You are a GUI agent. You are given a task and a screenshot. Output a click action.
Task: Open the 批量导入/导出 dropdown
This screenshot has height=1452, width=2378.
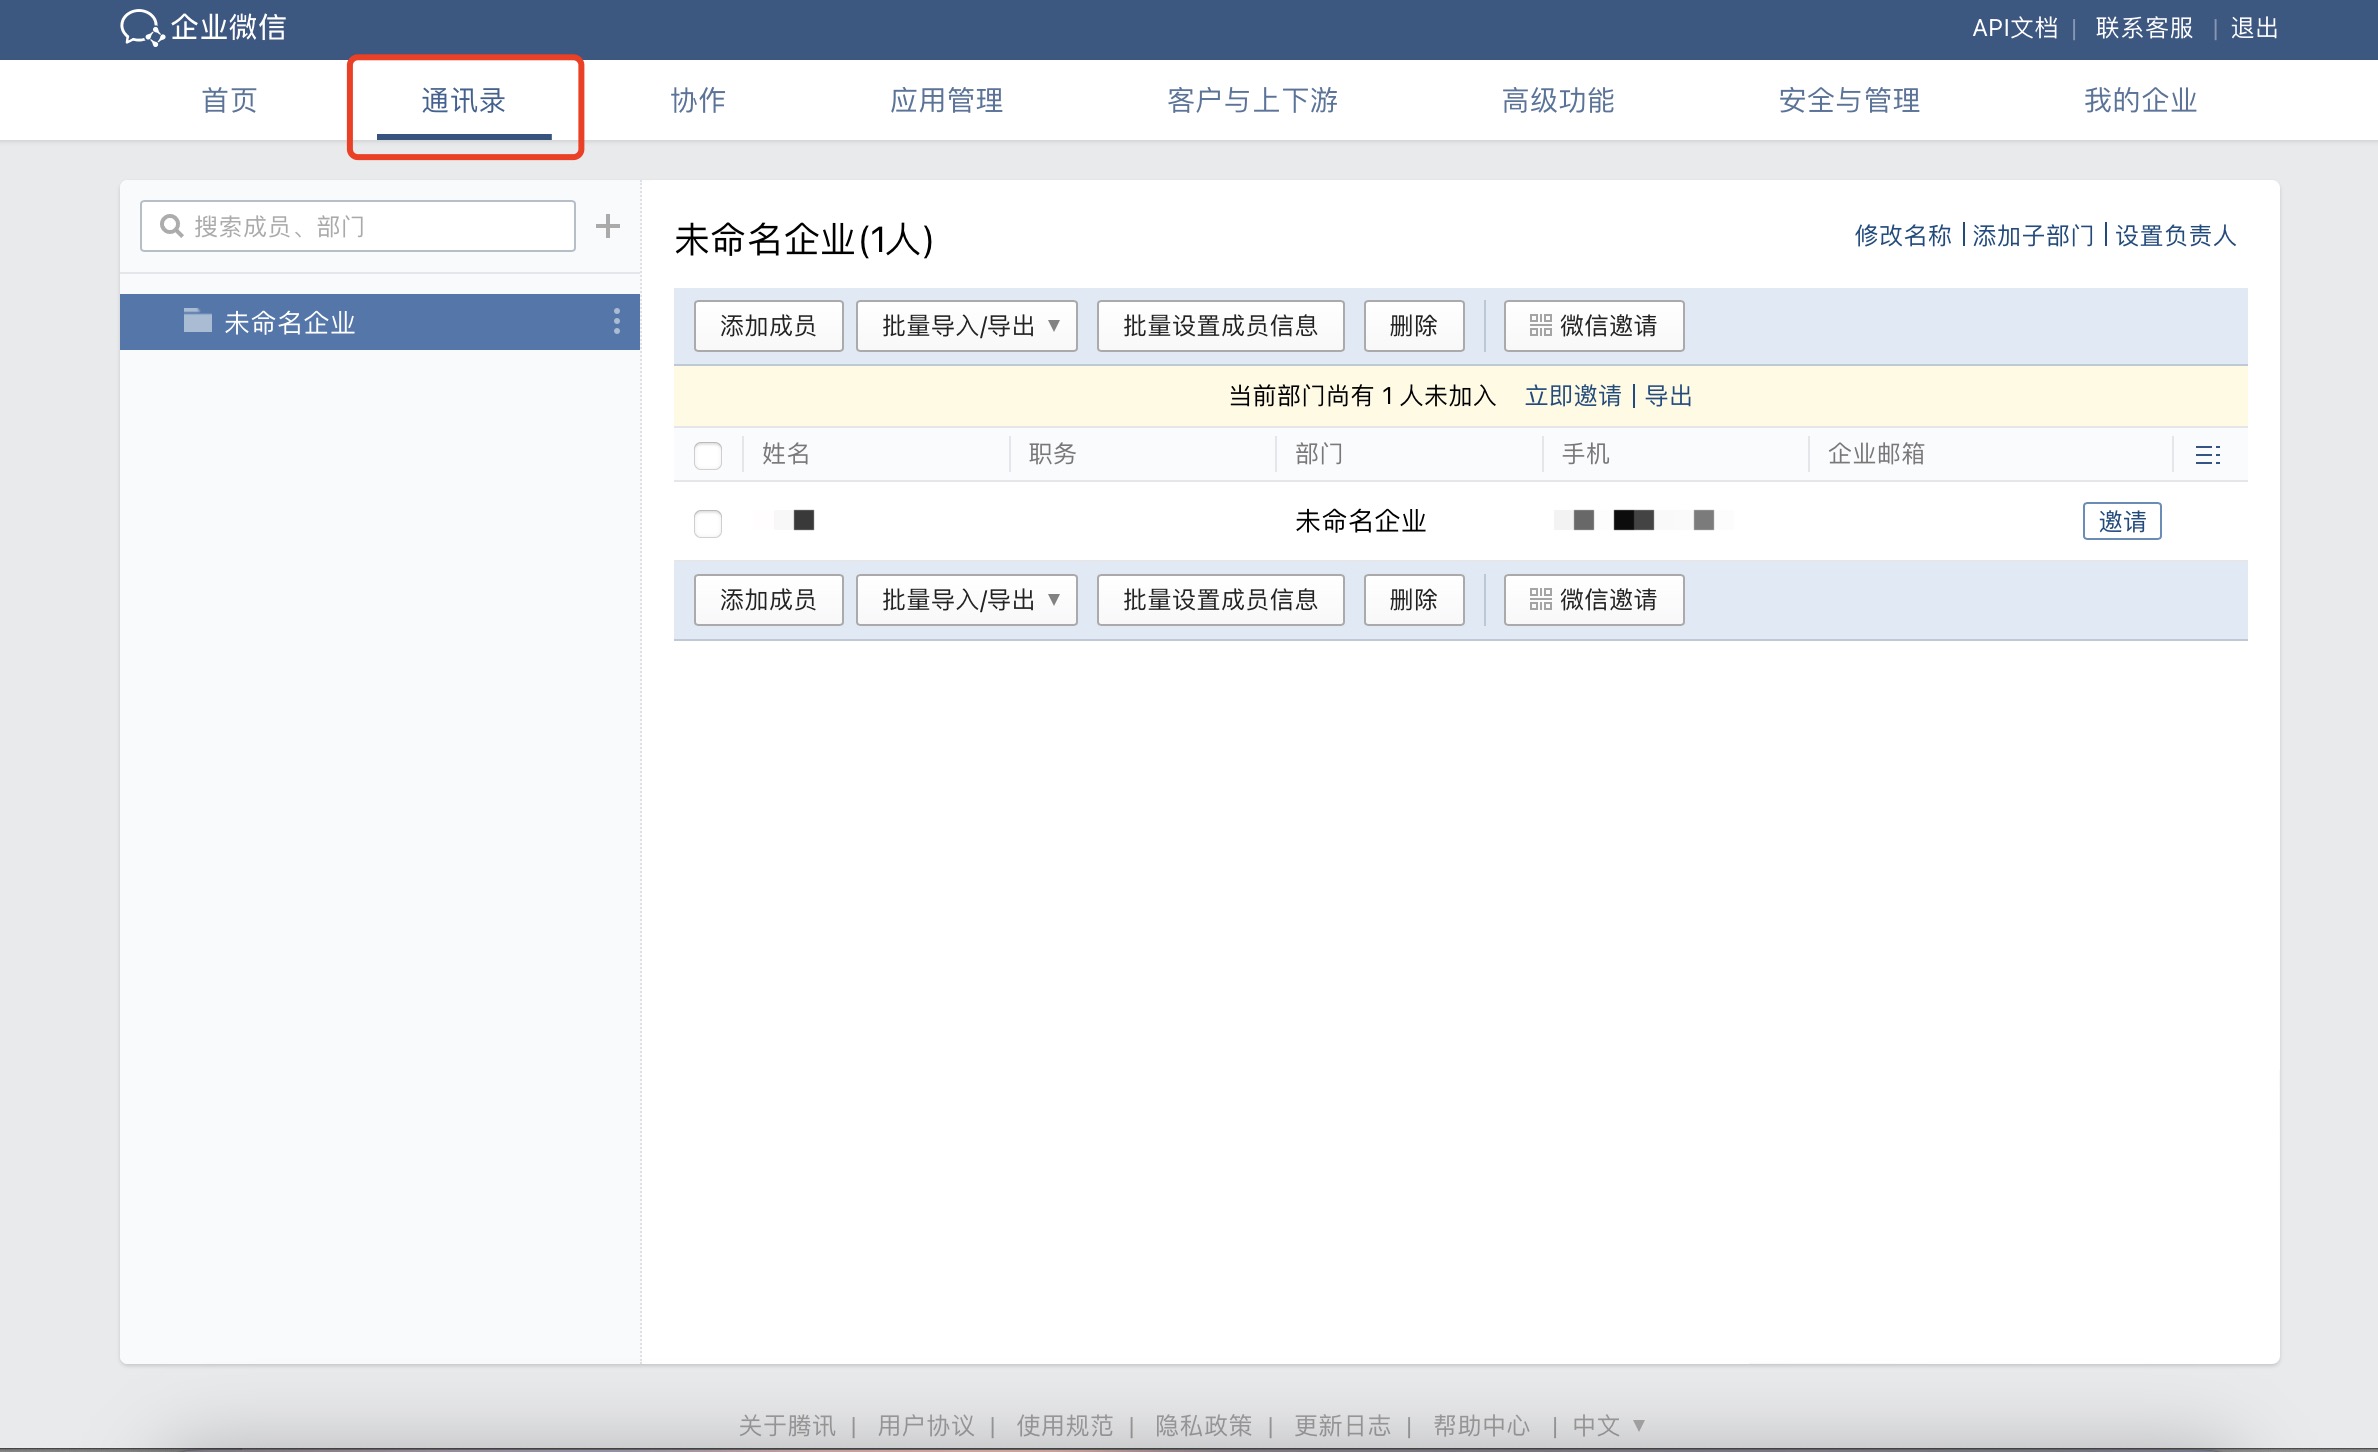[966, 326]
